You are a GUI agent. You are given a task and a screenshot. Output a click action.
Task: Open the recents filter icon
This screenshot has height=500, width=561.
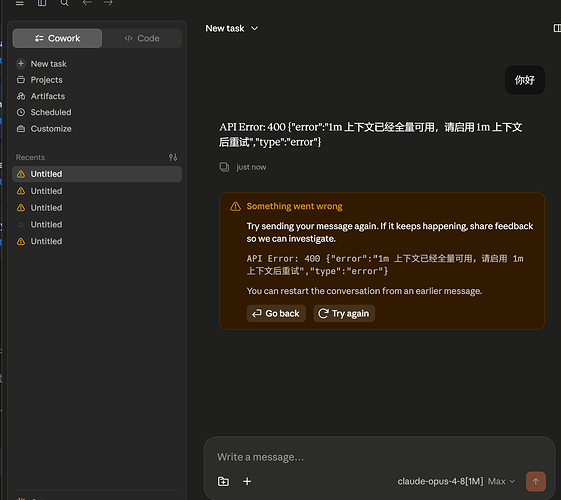tap(173, 157)
